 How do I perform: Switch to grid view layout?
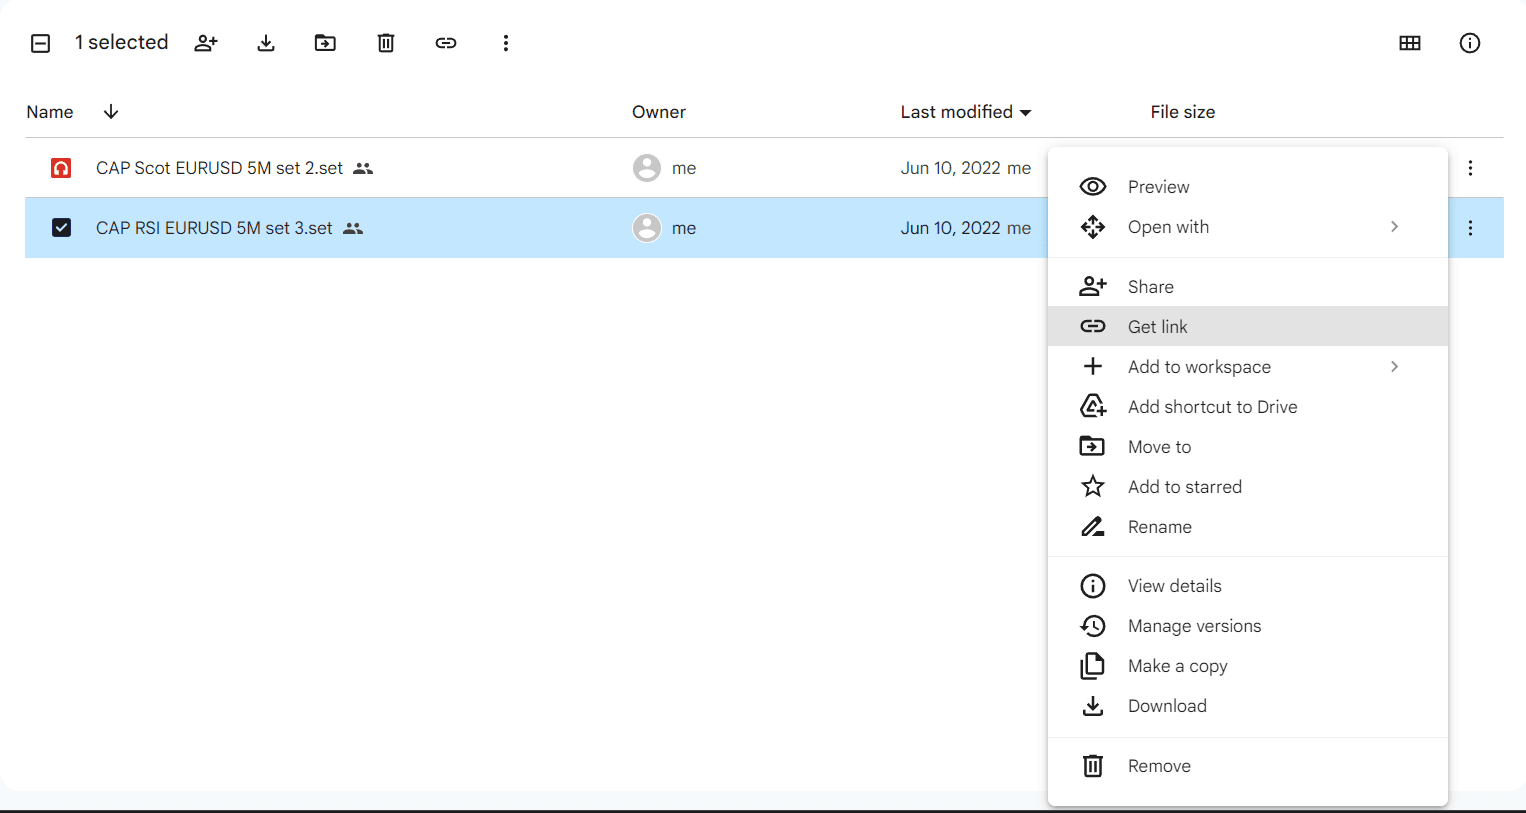pos(1410,43)
